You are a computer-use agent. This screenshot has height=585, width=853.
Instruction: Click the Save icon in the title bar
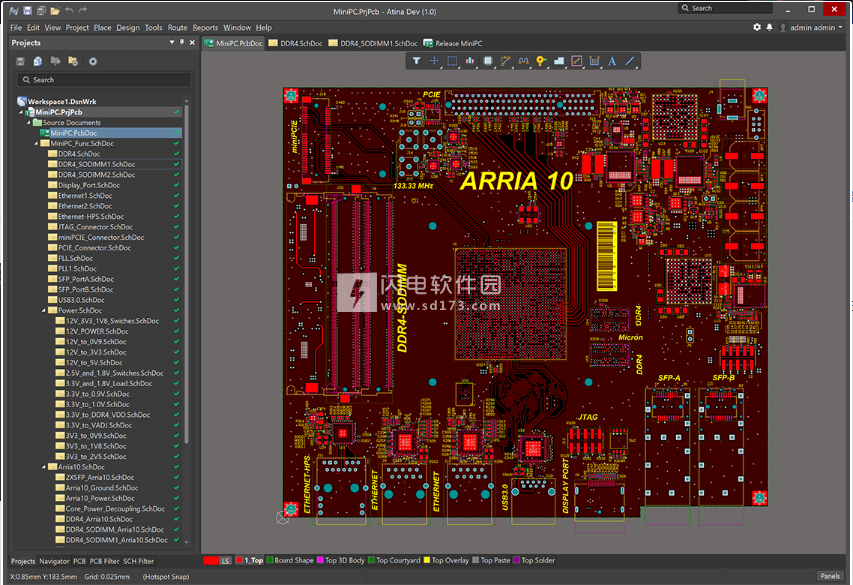(x=27, y=10)
